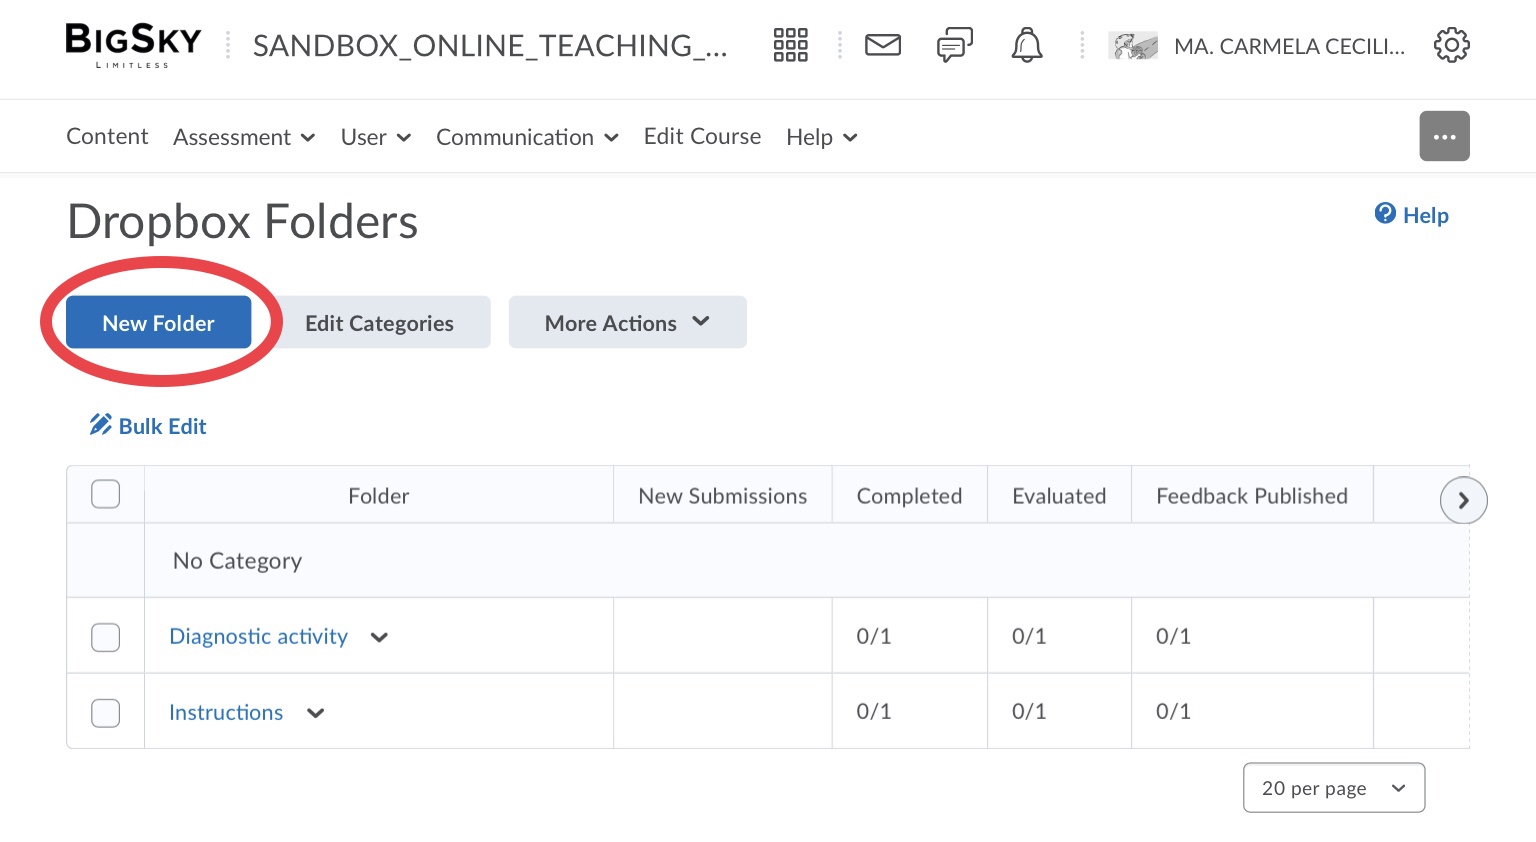This screenshot has width=1536, height=842.
Task: Click the Bulk Edit pencil icon
Action: (101, 425)
